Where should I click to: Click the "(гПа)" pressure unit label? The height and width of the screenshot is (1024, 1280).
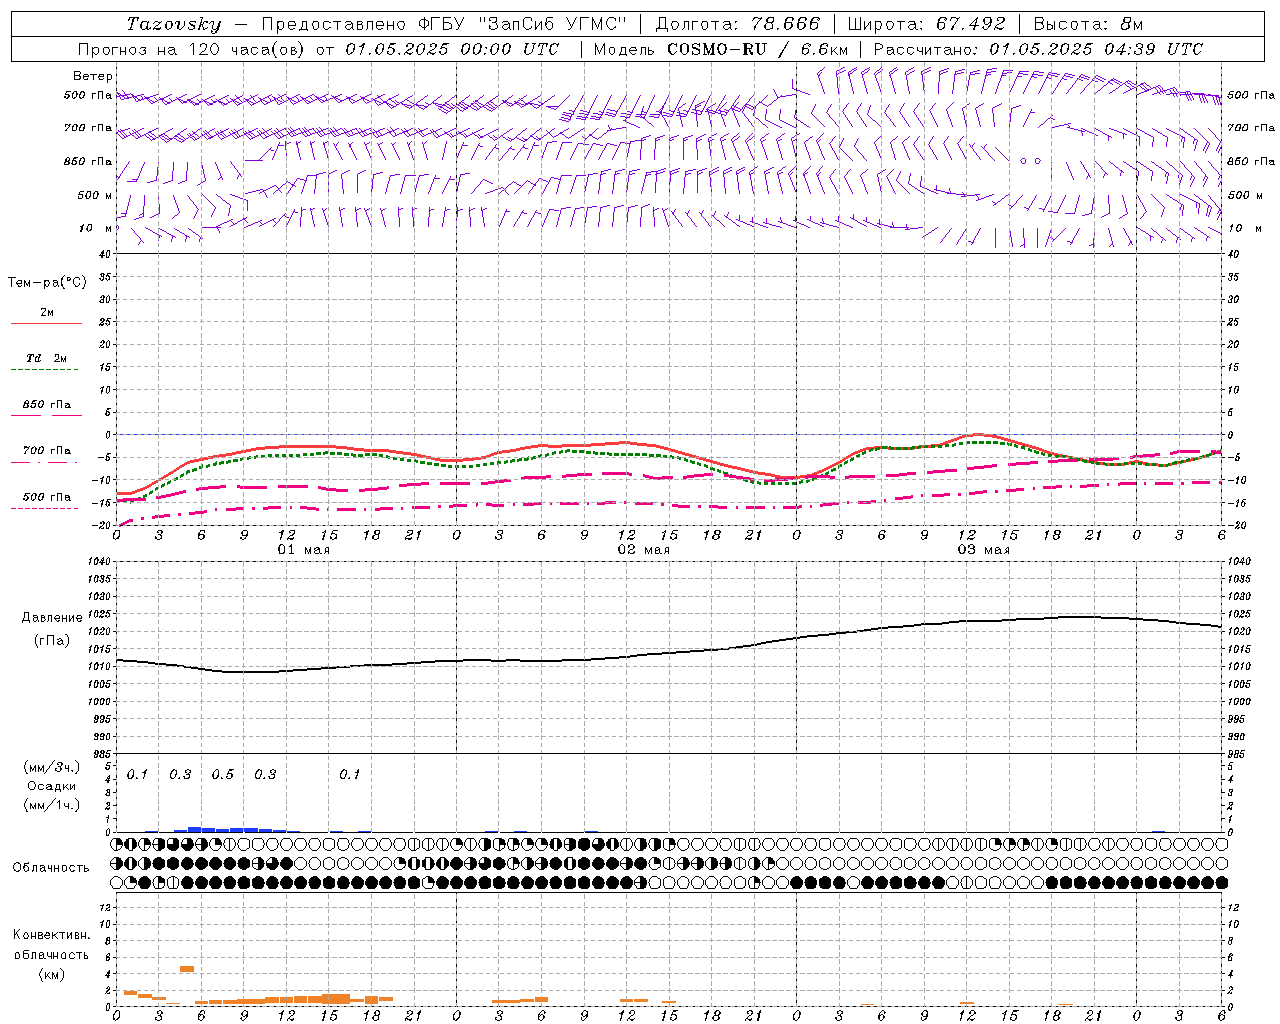point(51,641)
